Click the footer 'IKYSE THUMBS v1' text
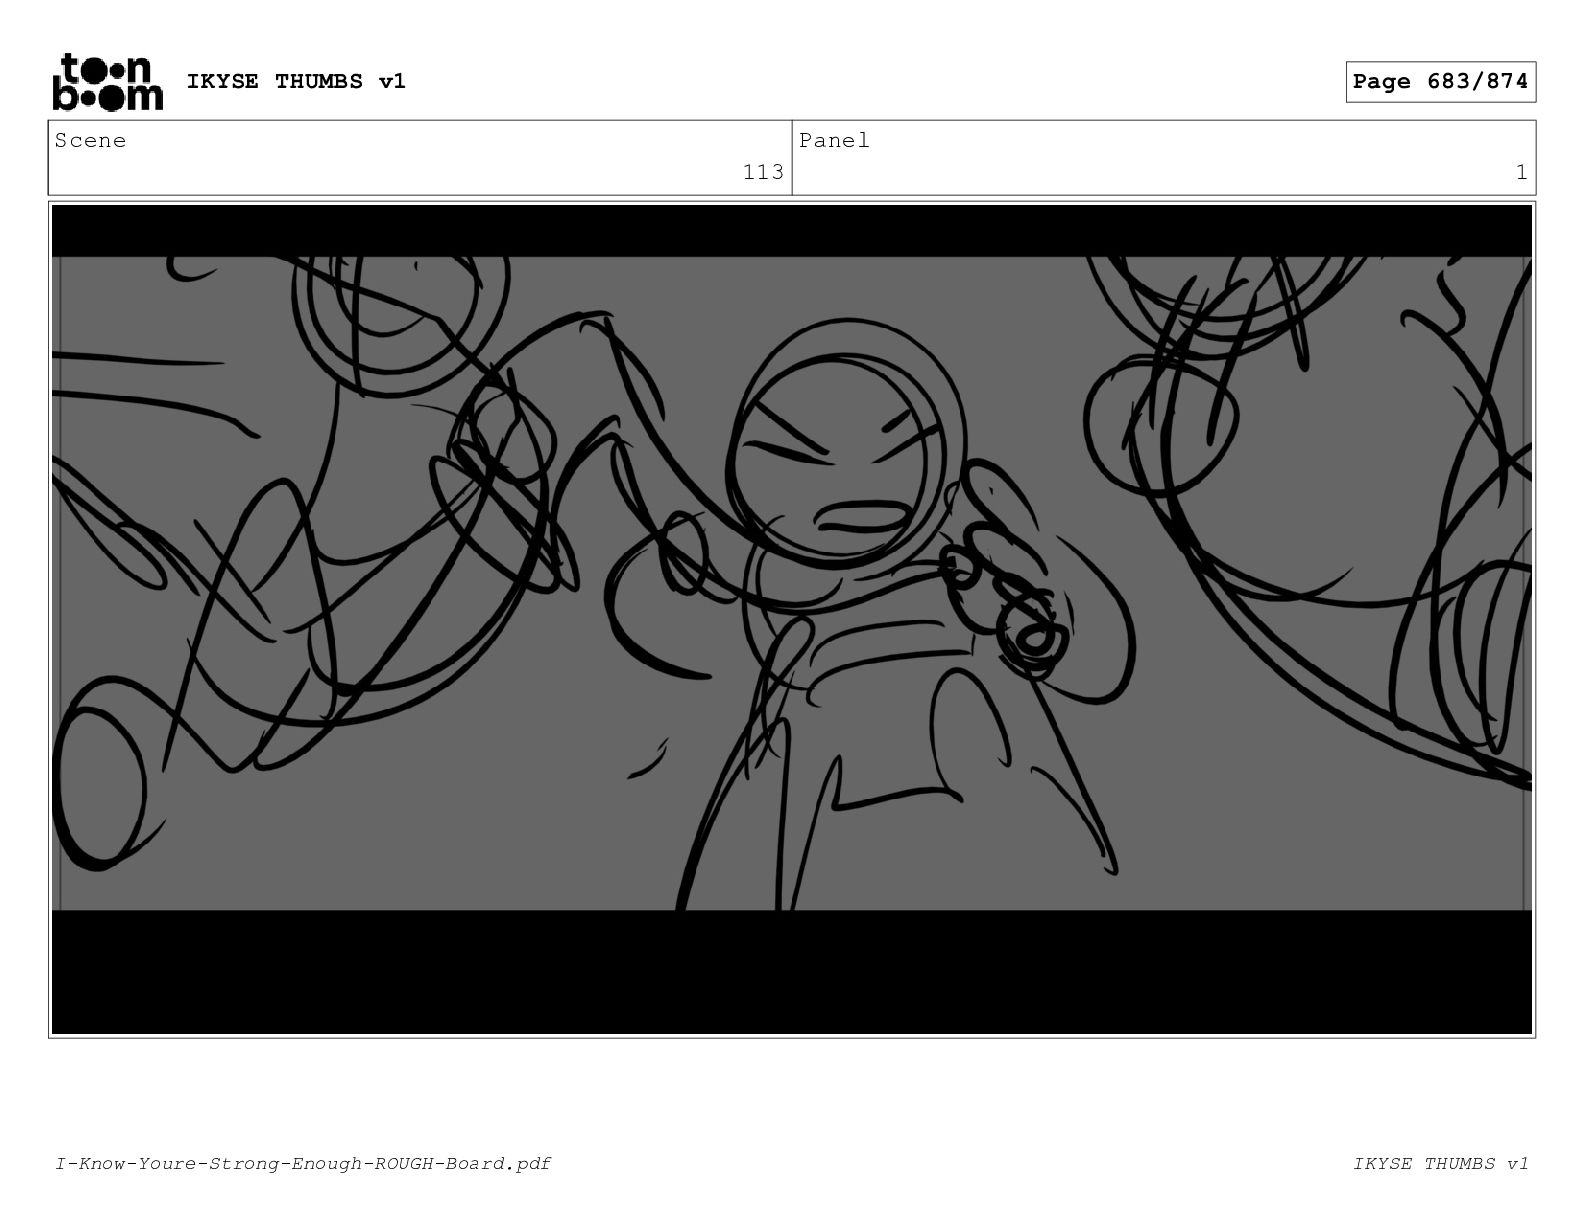 pyautogui.click(x=1441, y=1163)
